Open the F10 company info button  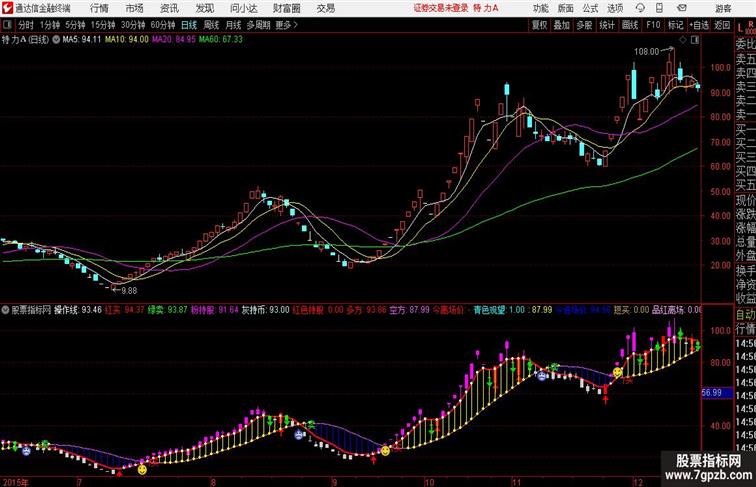coord(653,25)
